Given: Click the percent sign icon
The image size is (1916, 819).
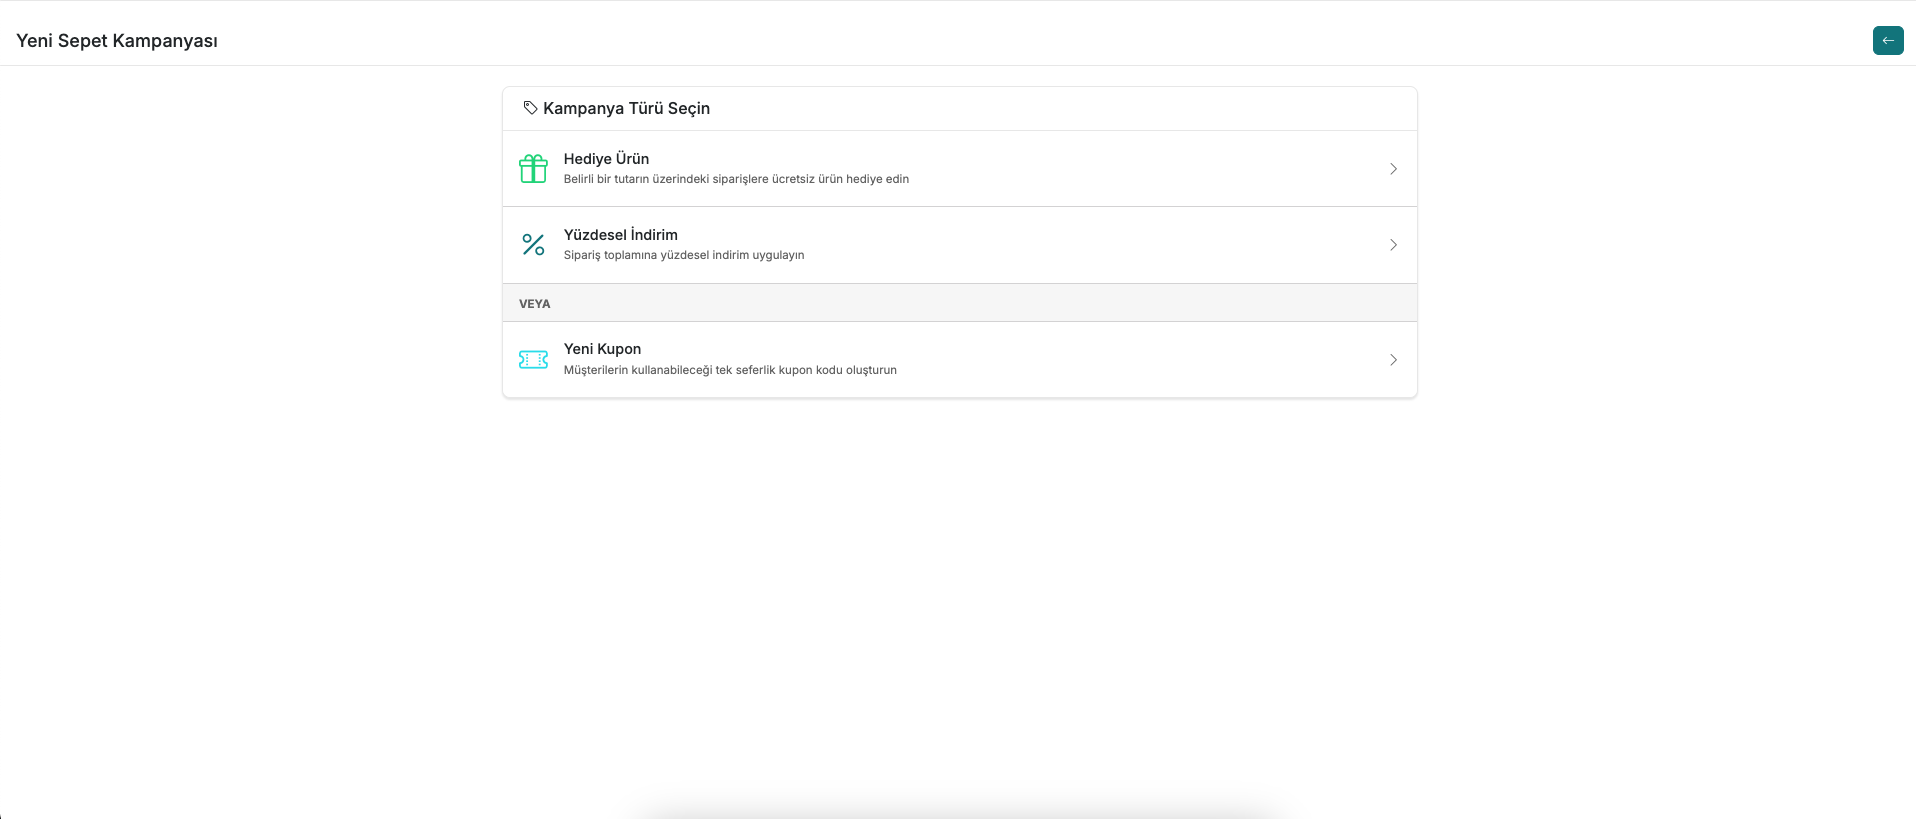Looking at the screenshot, I should tap(533, 245).
